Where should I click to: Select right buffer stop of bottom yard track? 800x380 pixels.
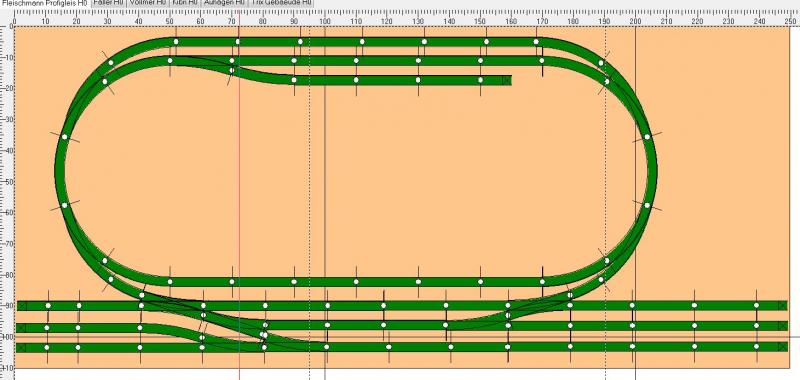[x=783, y=347]
